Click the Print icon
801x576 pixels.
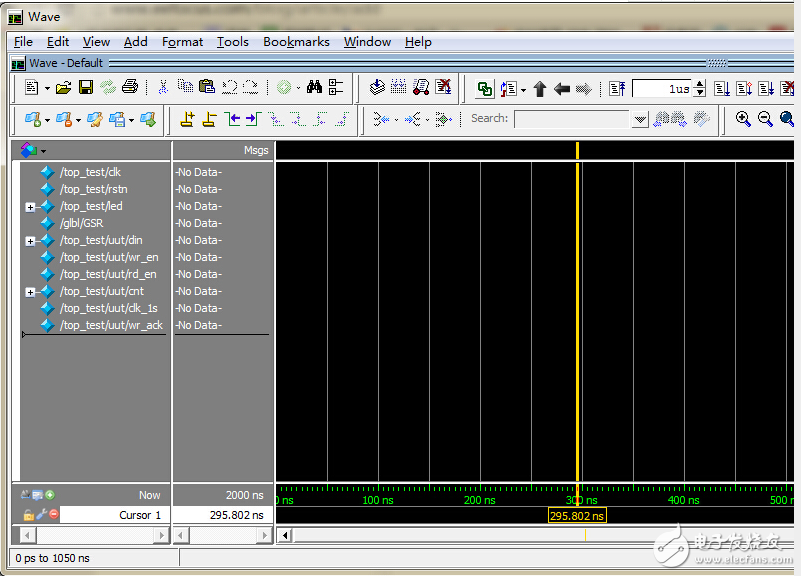point(129,88)
